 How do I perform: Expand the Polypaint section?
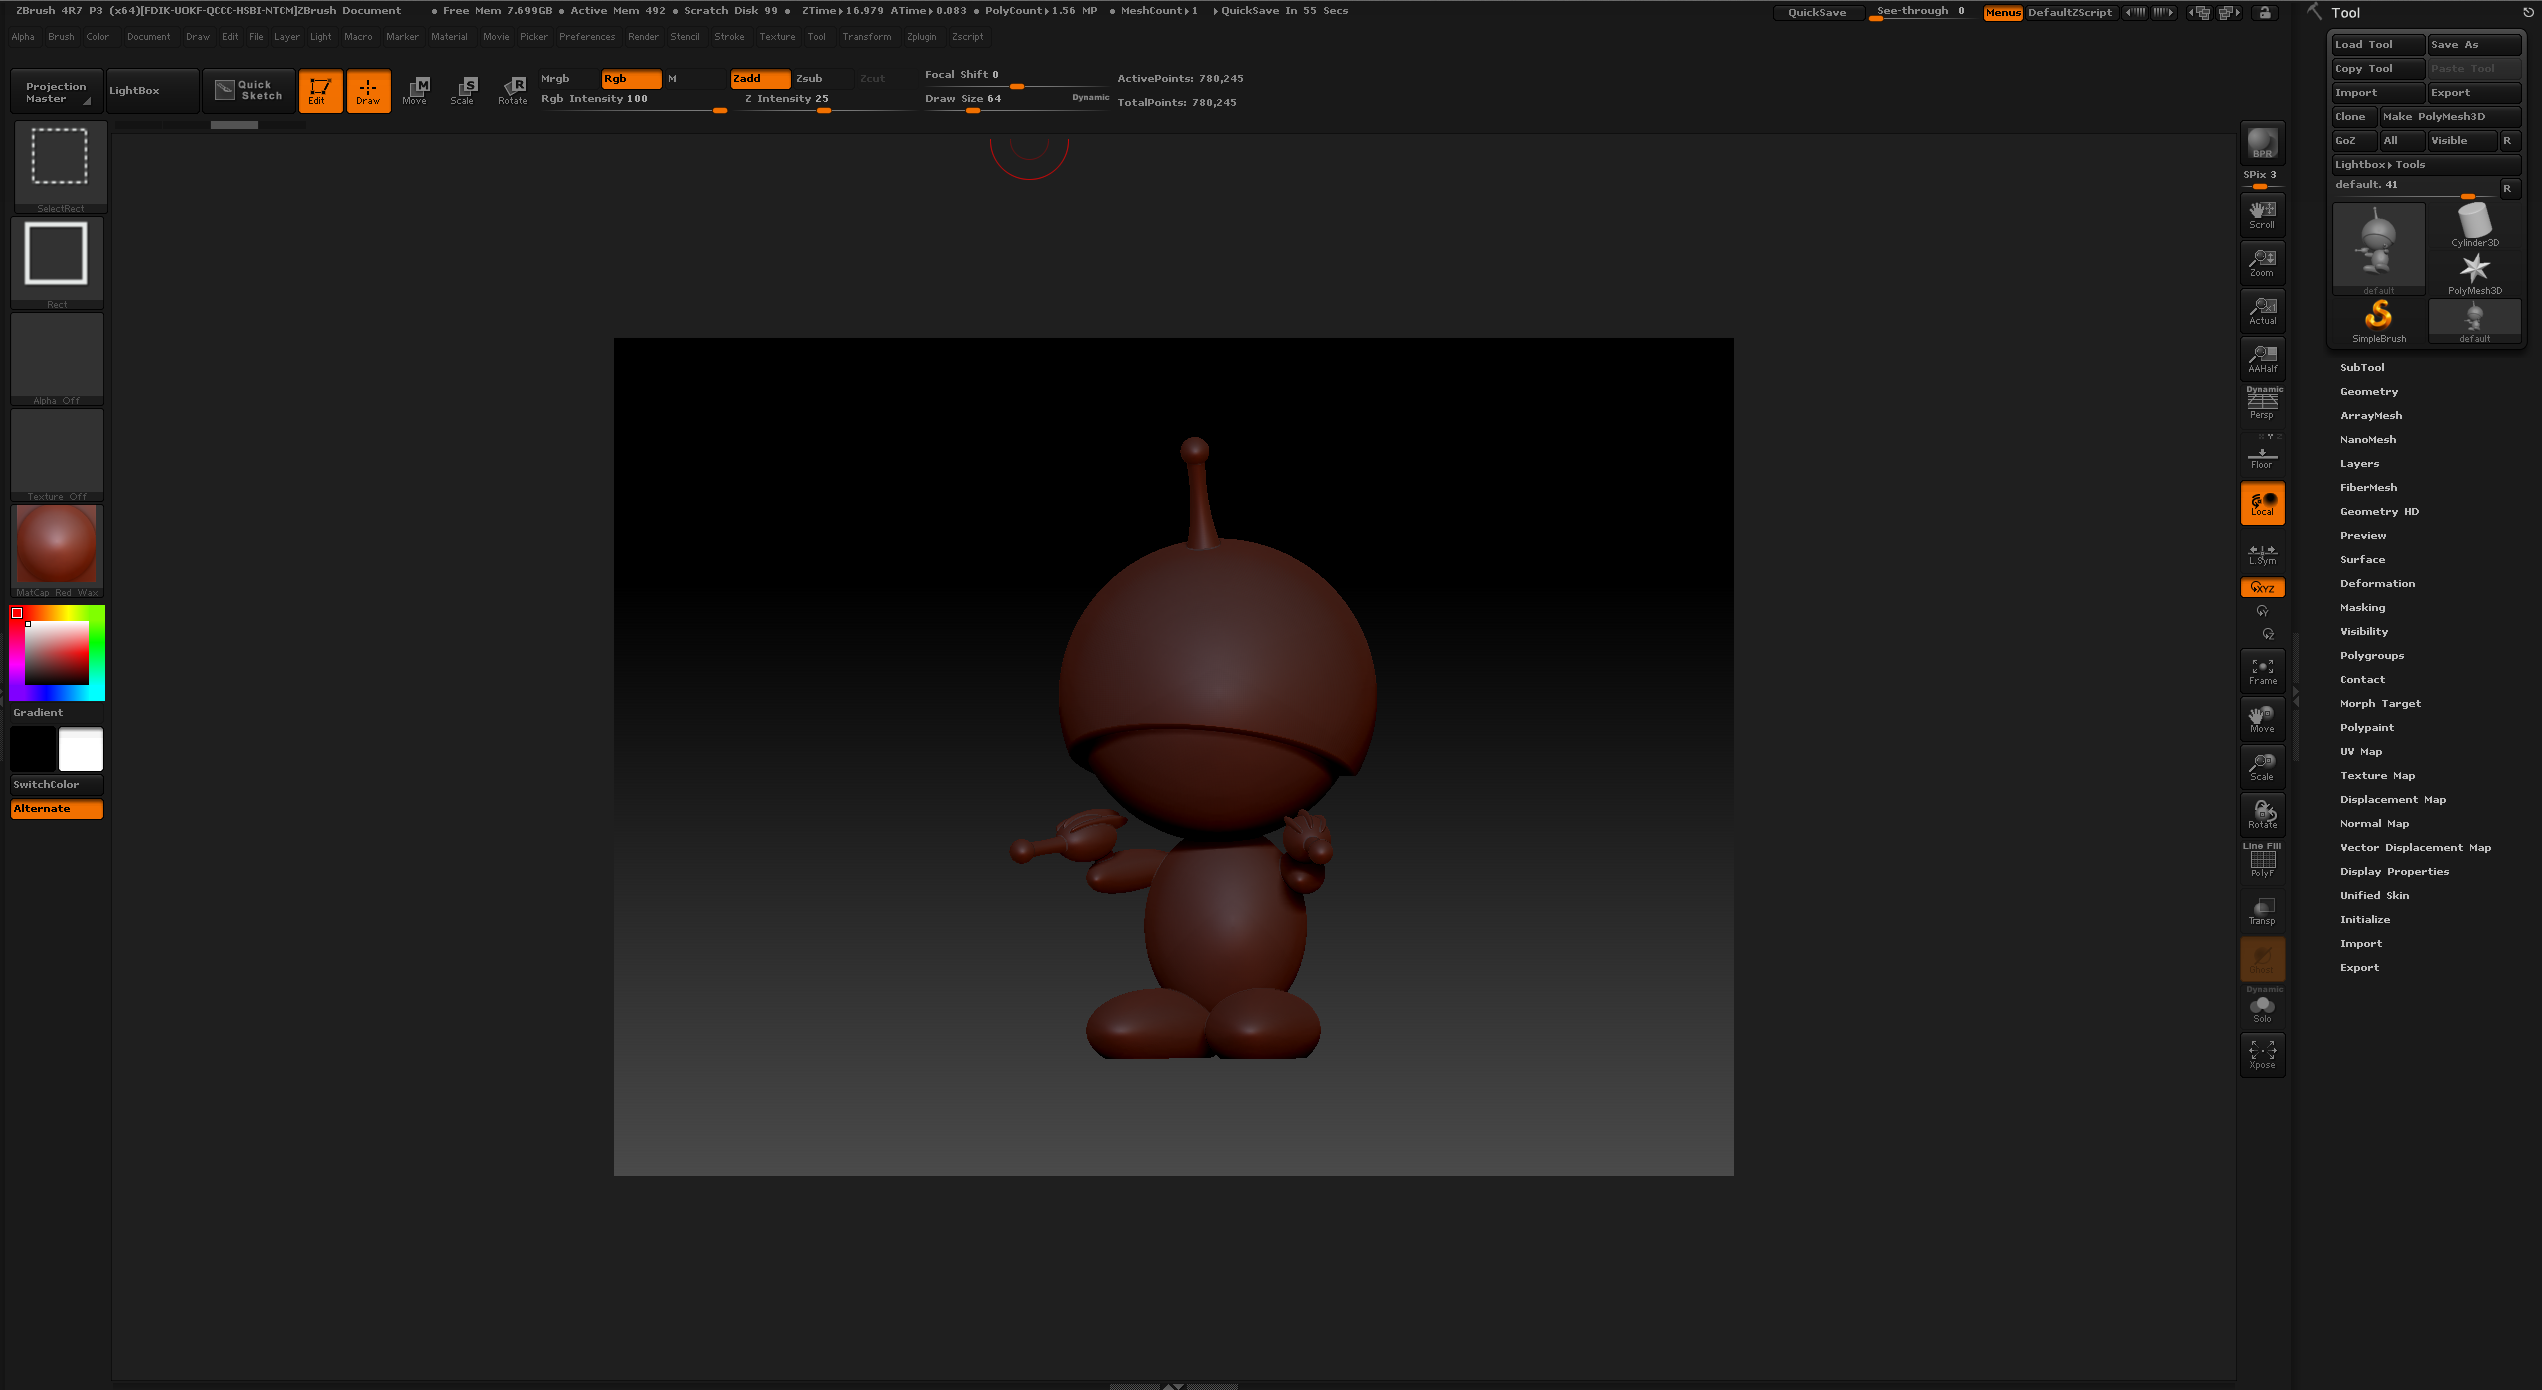coord(2367,728)
